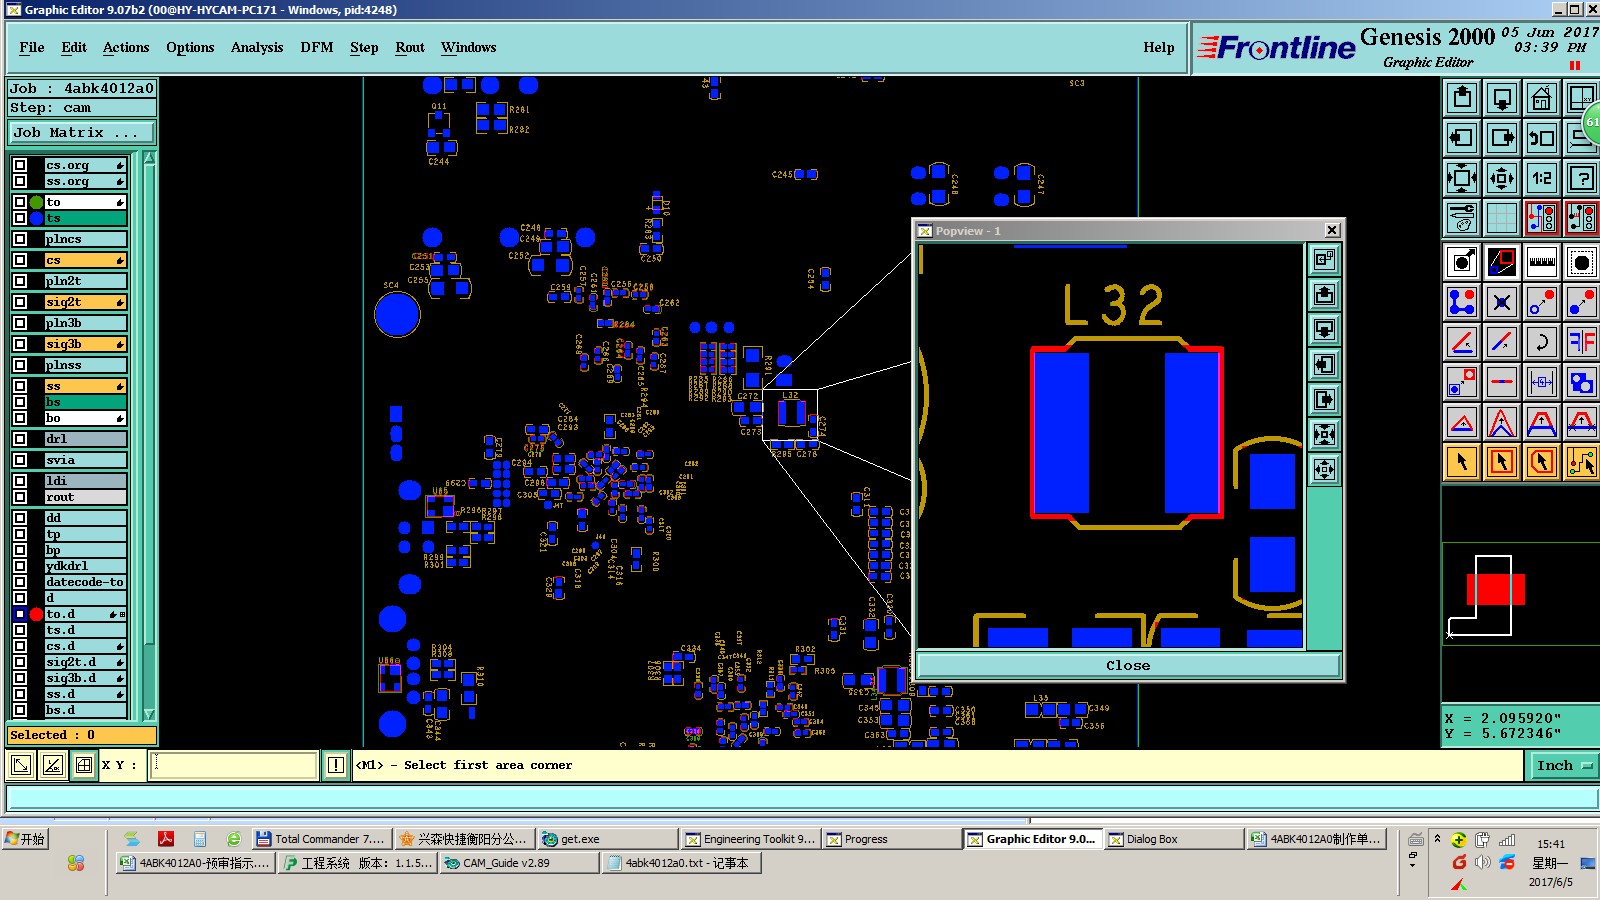Open Total Commander from the taskbar
The height and width of the screenshot is (900, 1600).
click(321, 839)
